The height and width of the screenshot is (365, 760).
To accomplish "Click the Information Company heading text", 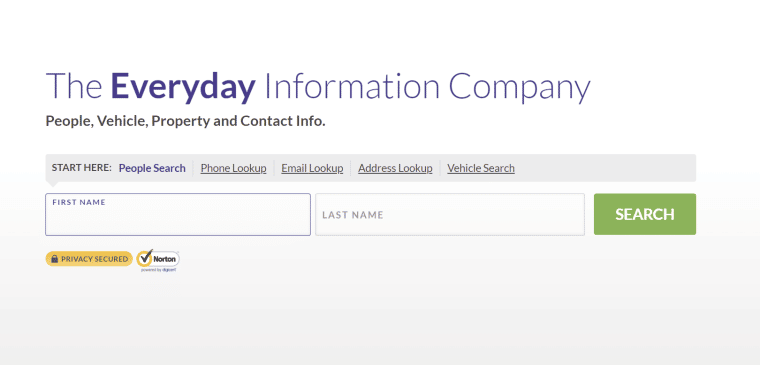I will pyautogui.click(x=427, y=86).
